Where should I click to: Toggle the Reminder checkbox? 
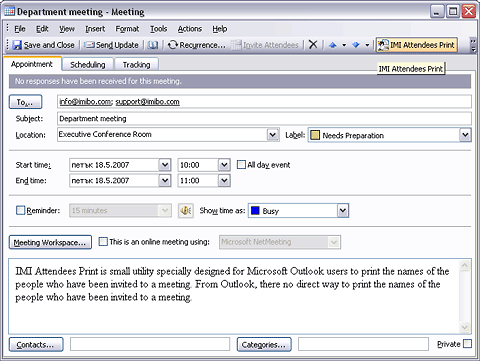pos(20,210)
